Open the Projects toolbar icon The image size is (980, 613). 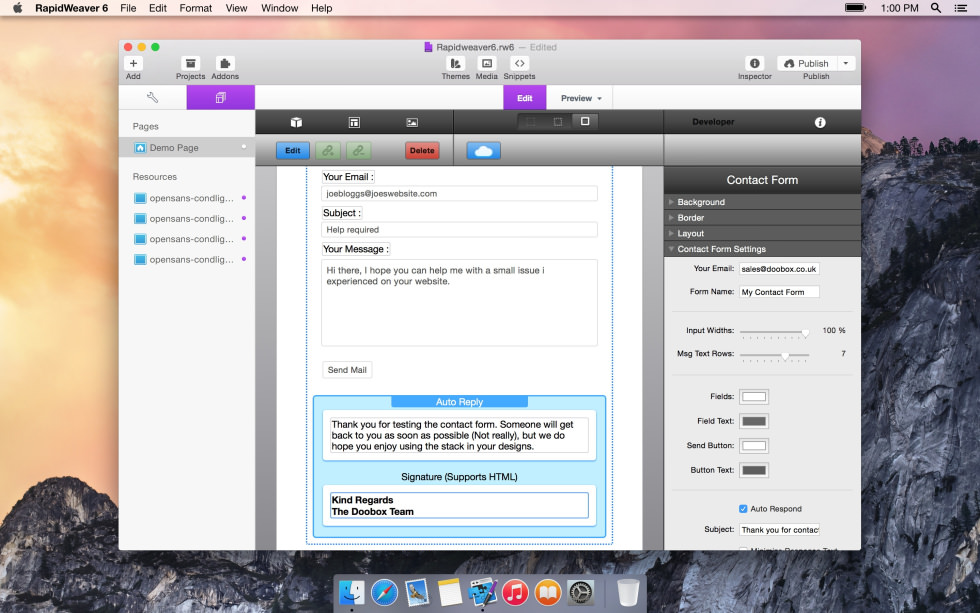[191, 63]
